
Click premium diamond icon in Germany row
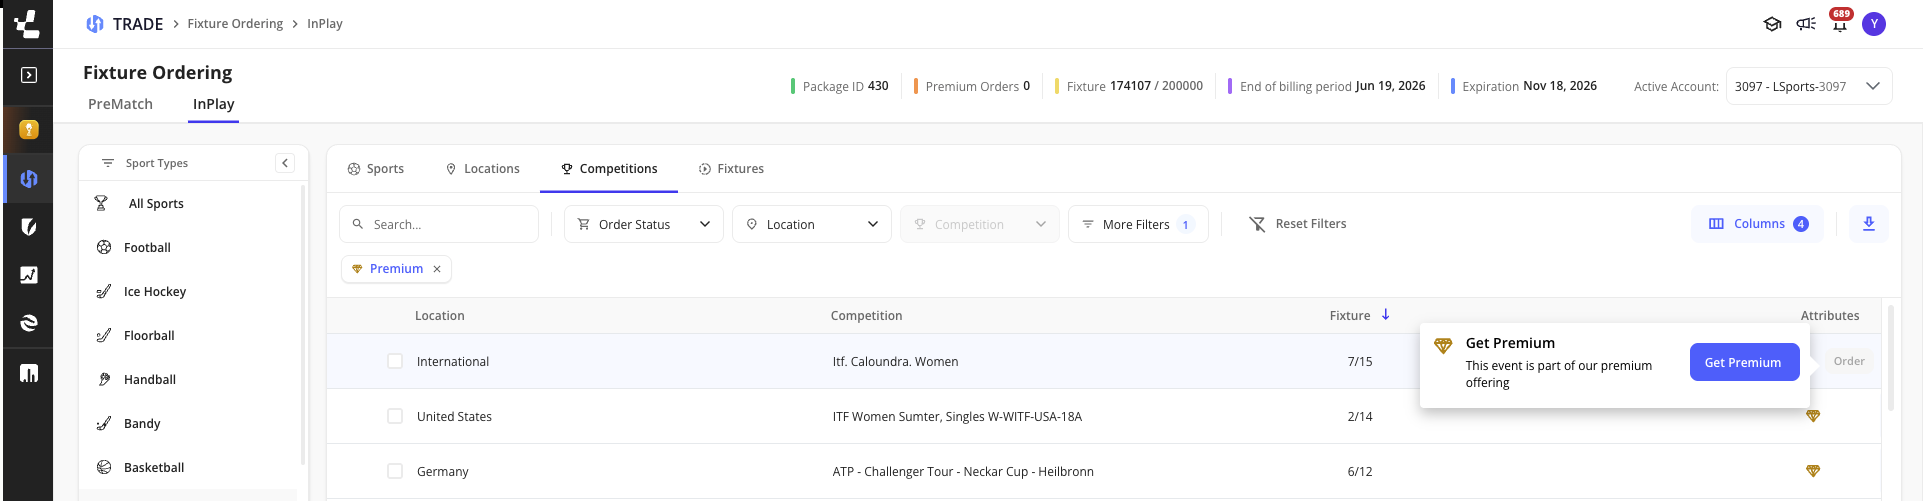pos(1813,471)
